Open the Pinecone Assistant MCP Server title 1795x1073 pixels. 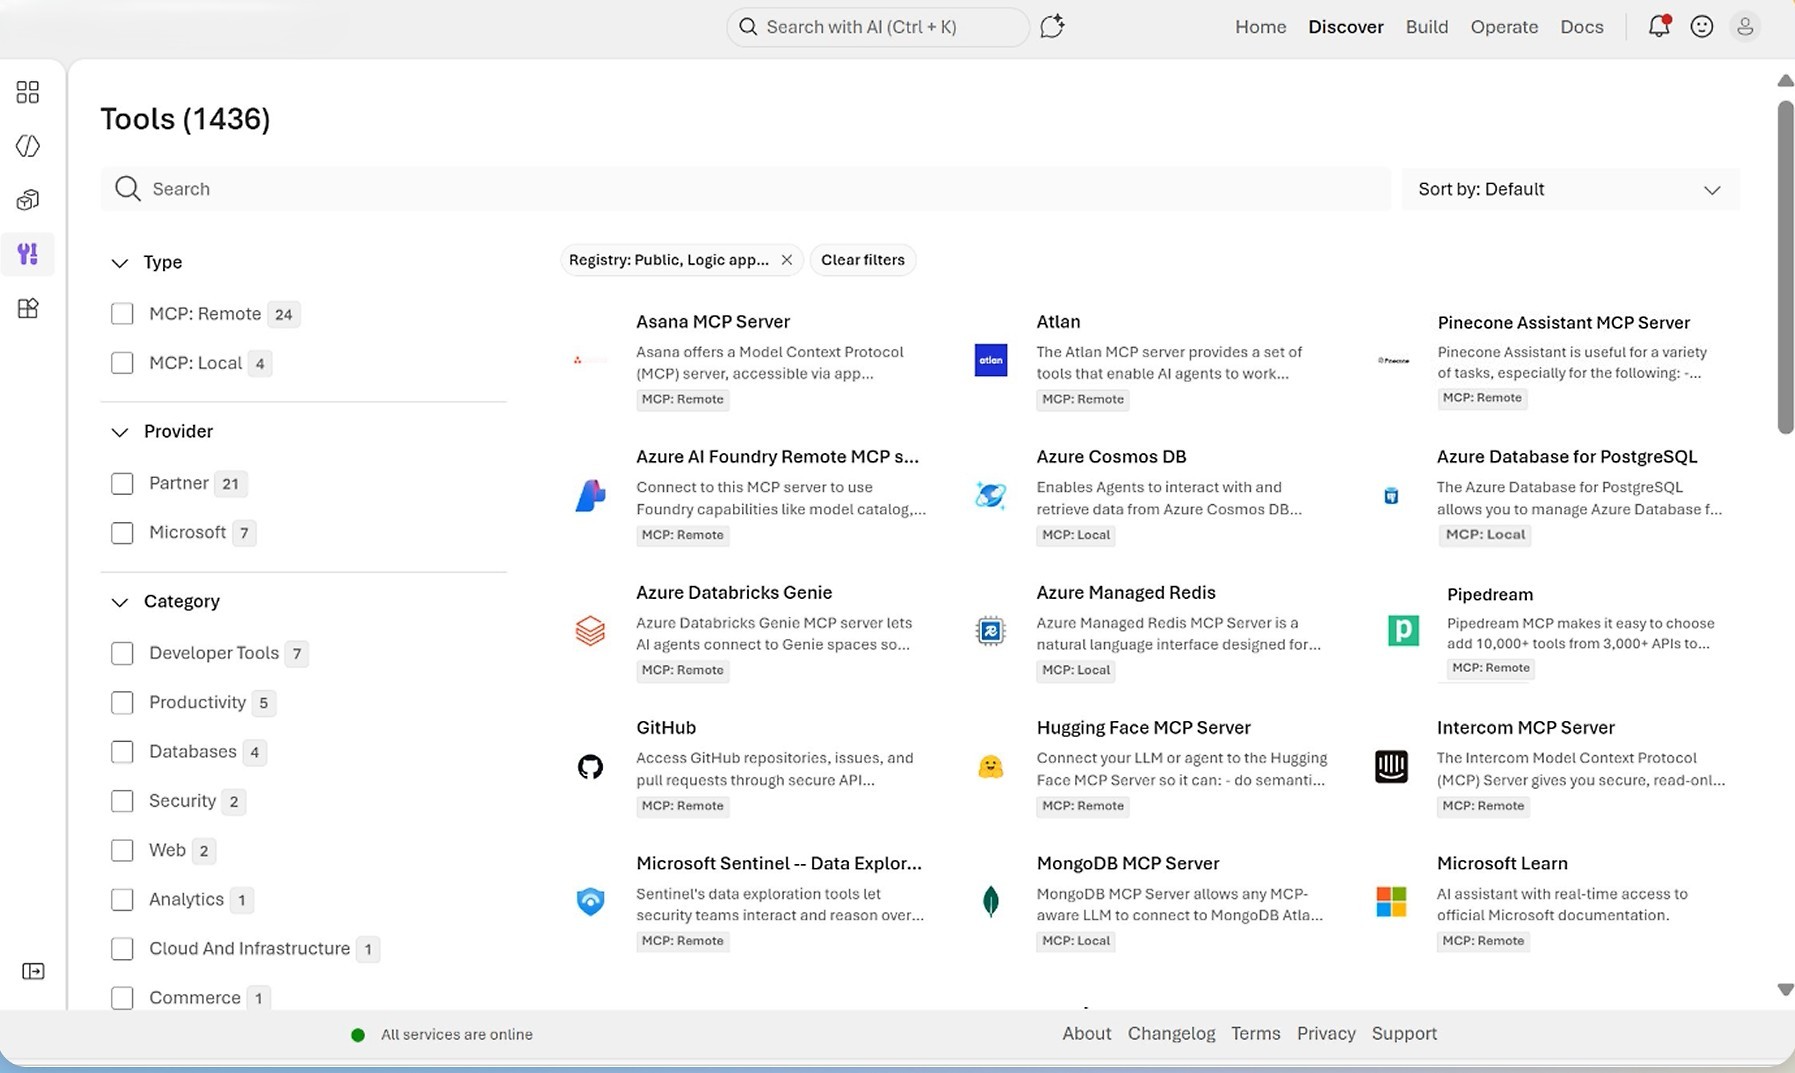pyautogui.click(x=1564, y=323)
